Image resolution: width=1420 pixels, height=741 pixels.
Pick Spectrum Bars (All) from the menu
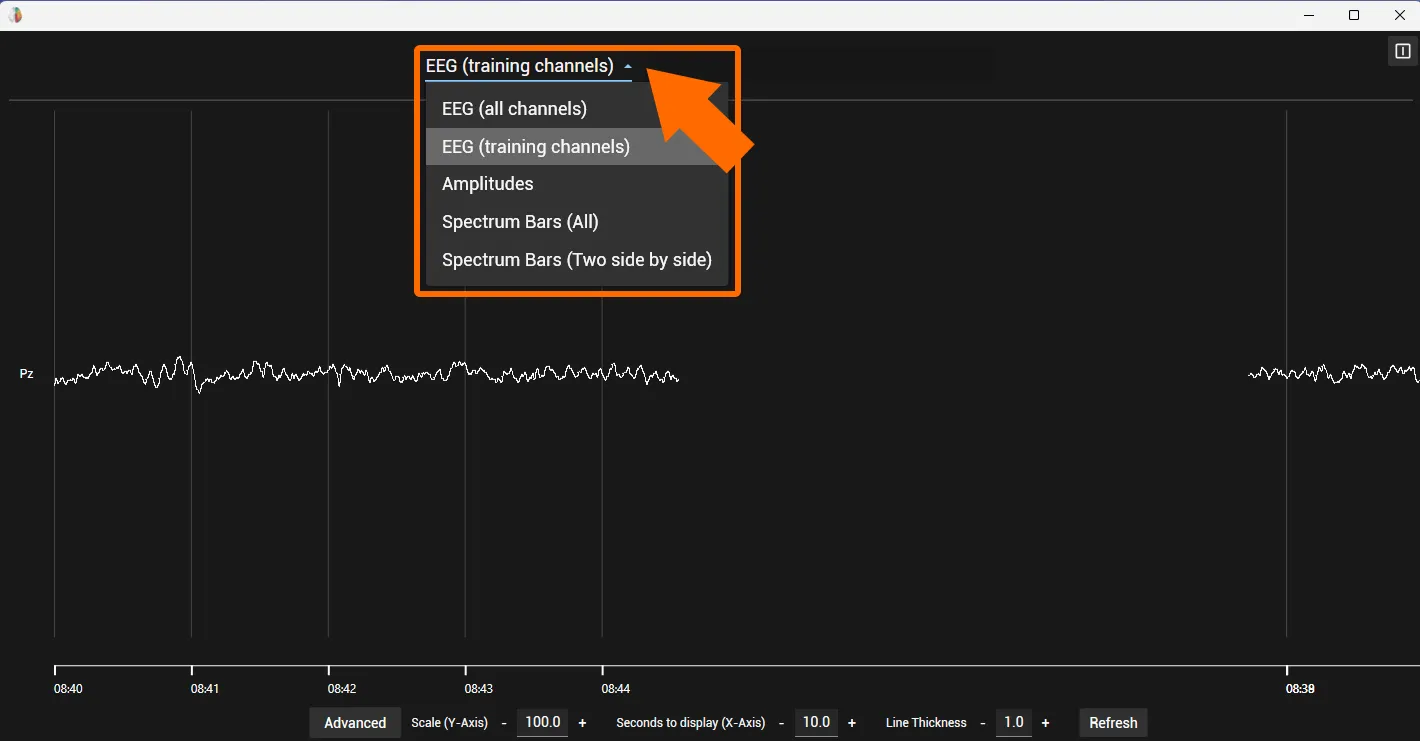(577, 222)
